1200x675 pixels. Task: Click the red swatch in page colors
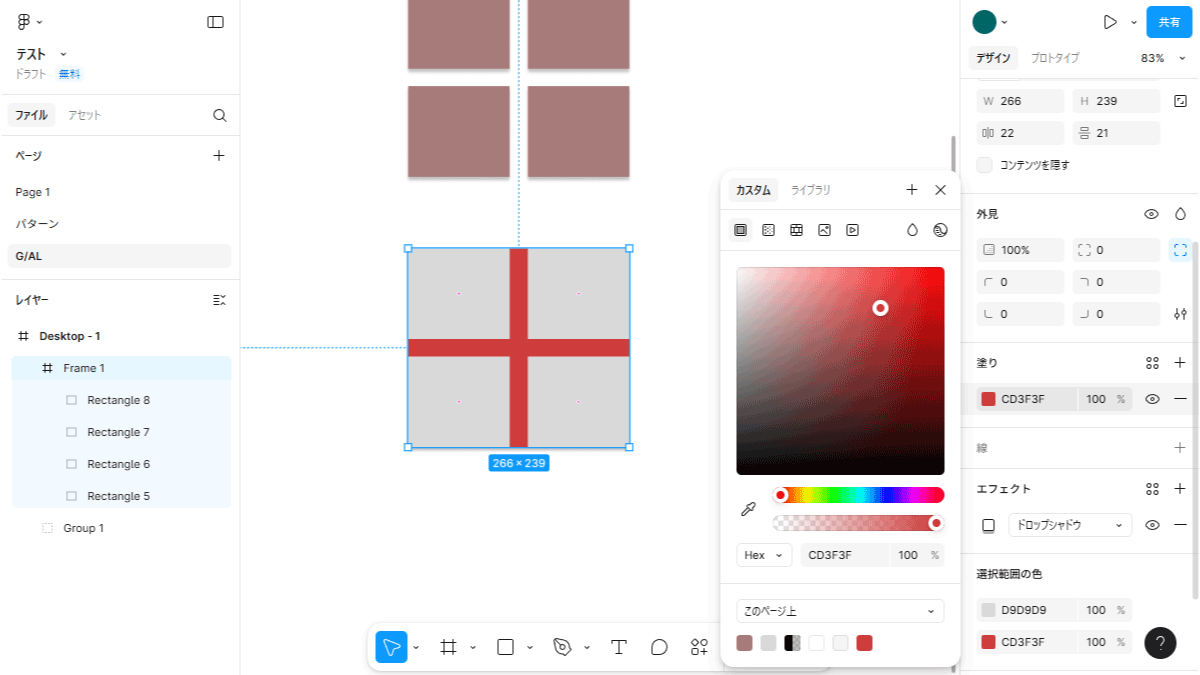point(864,643)
